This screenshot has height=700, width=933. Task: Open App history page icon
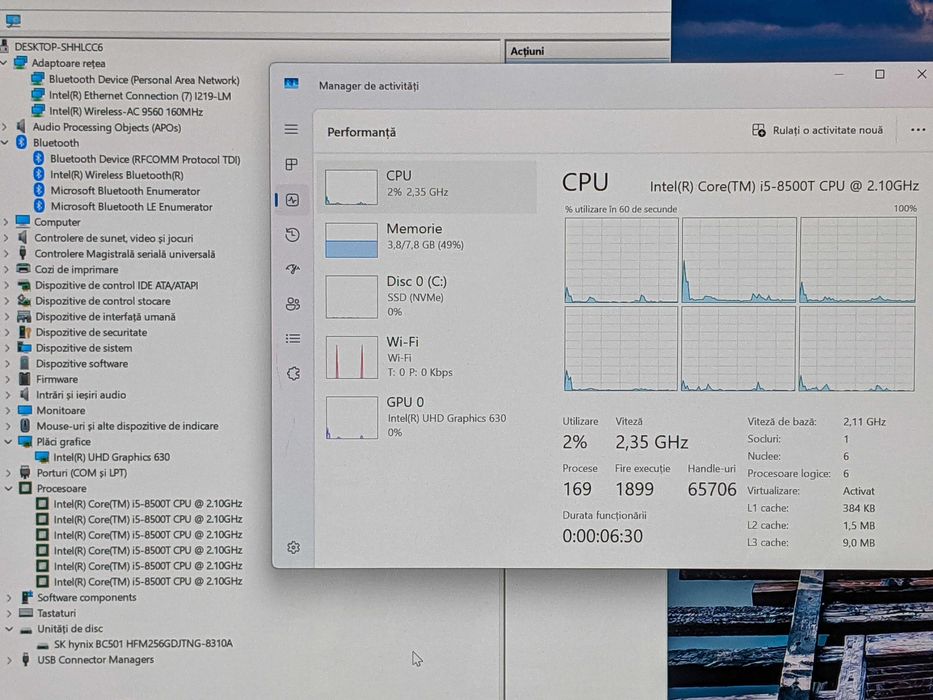(292, 235)
